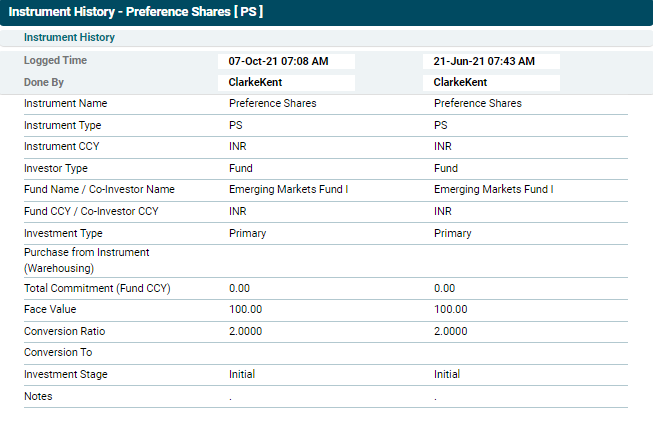Click the Instrument Name row label
Screen dimensions: 653x433
pyautogui.click(x=65, y=103)
